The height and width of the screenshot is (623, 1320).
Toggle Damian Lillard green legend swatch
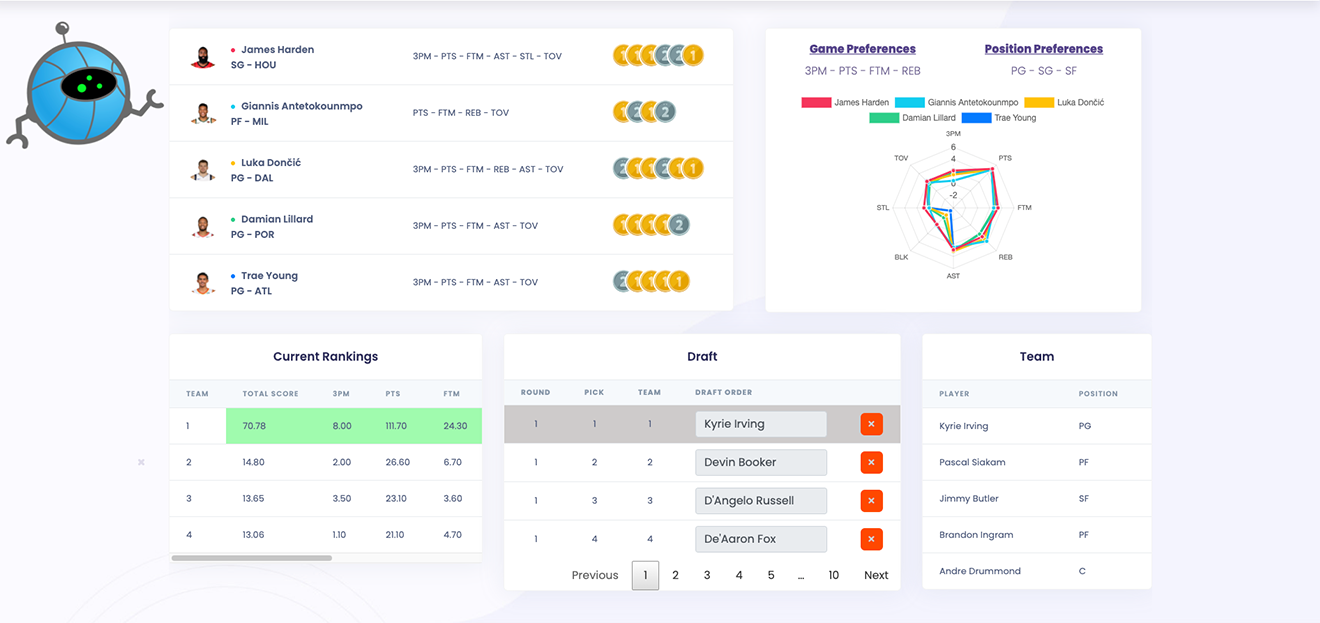click(884, 118)
